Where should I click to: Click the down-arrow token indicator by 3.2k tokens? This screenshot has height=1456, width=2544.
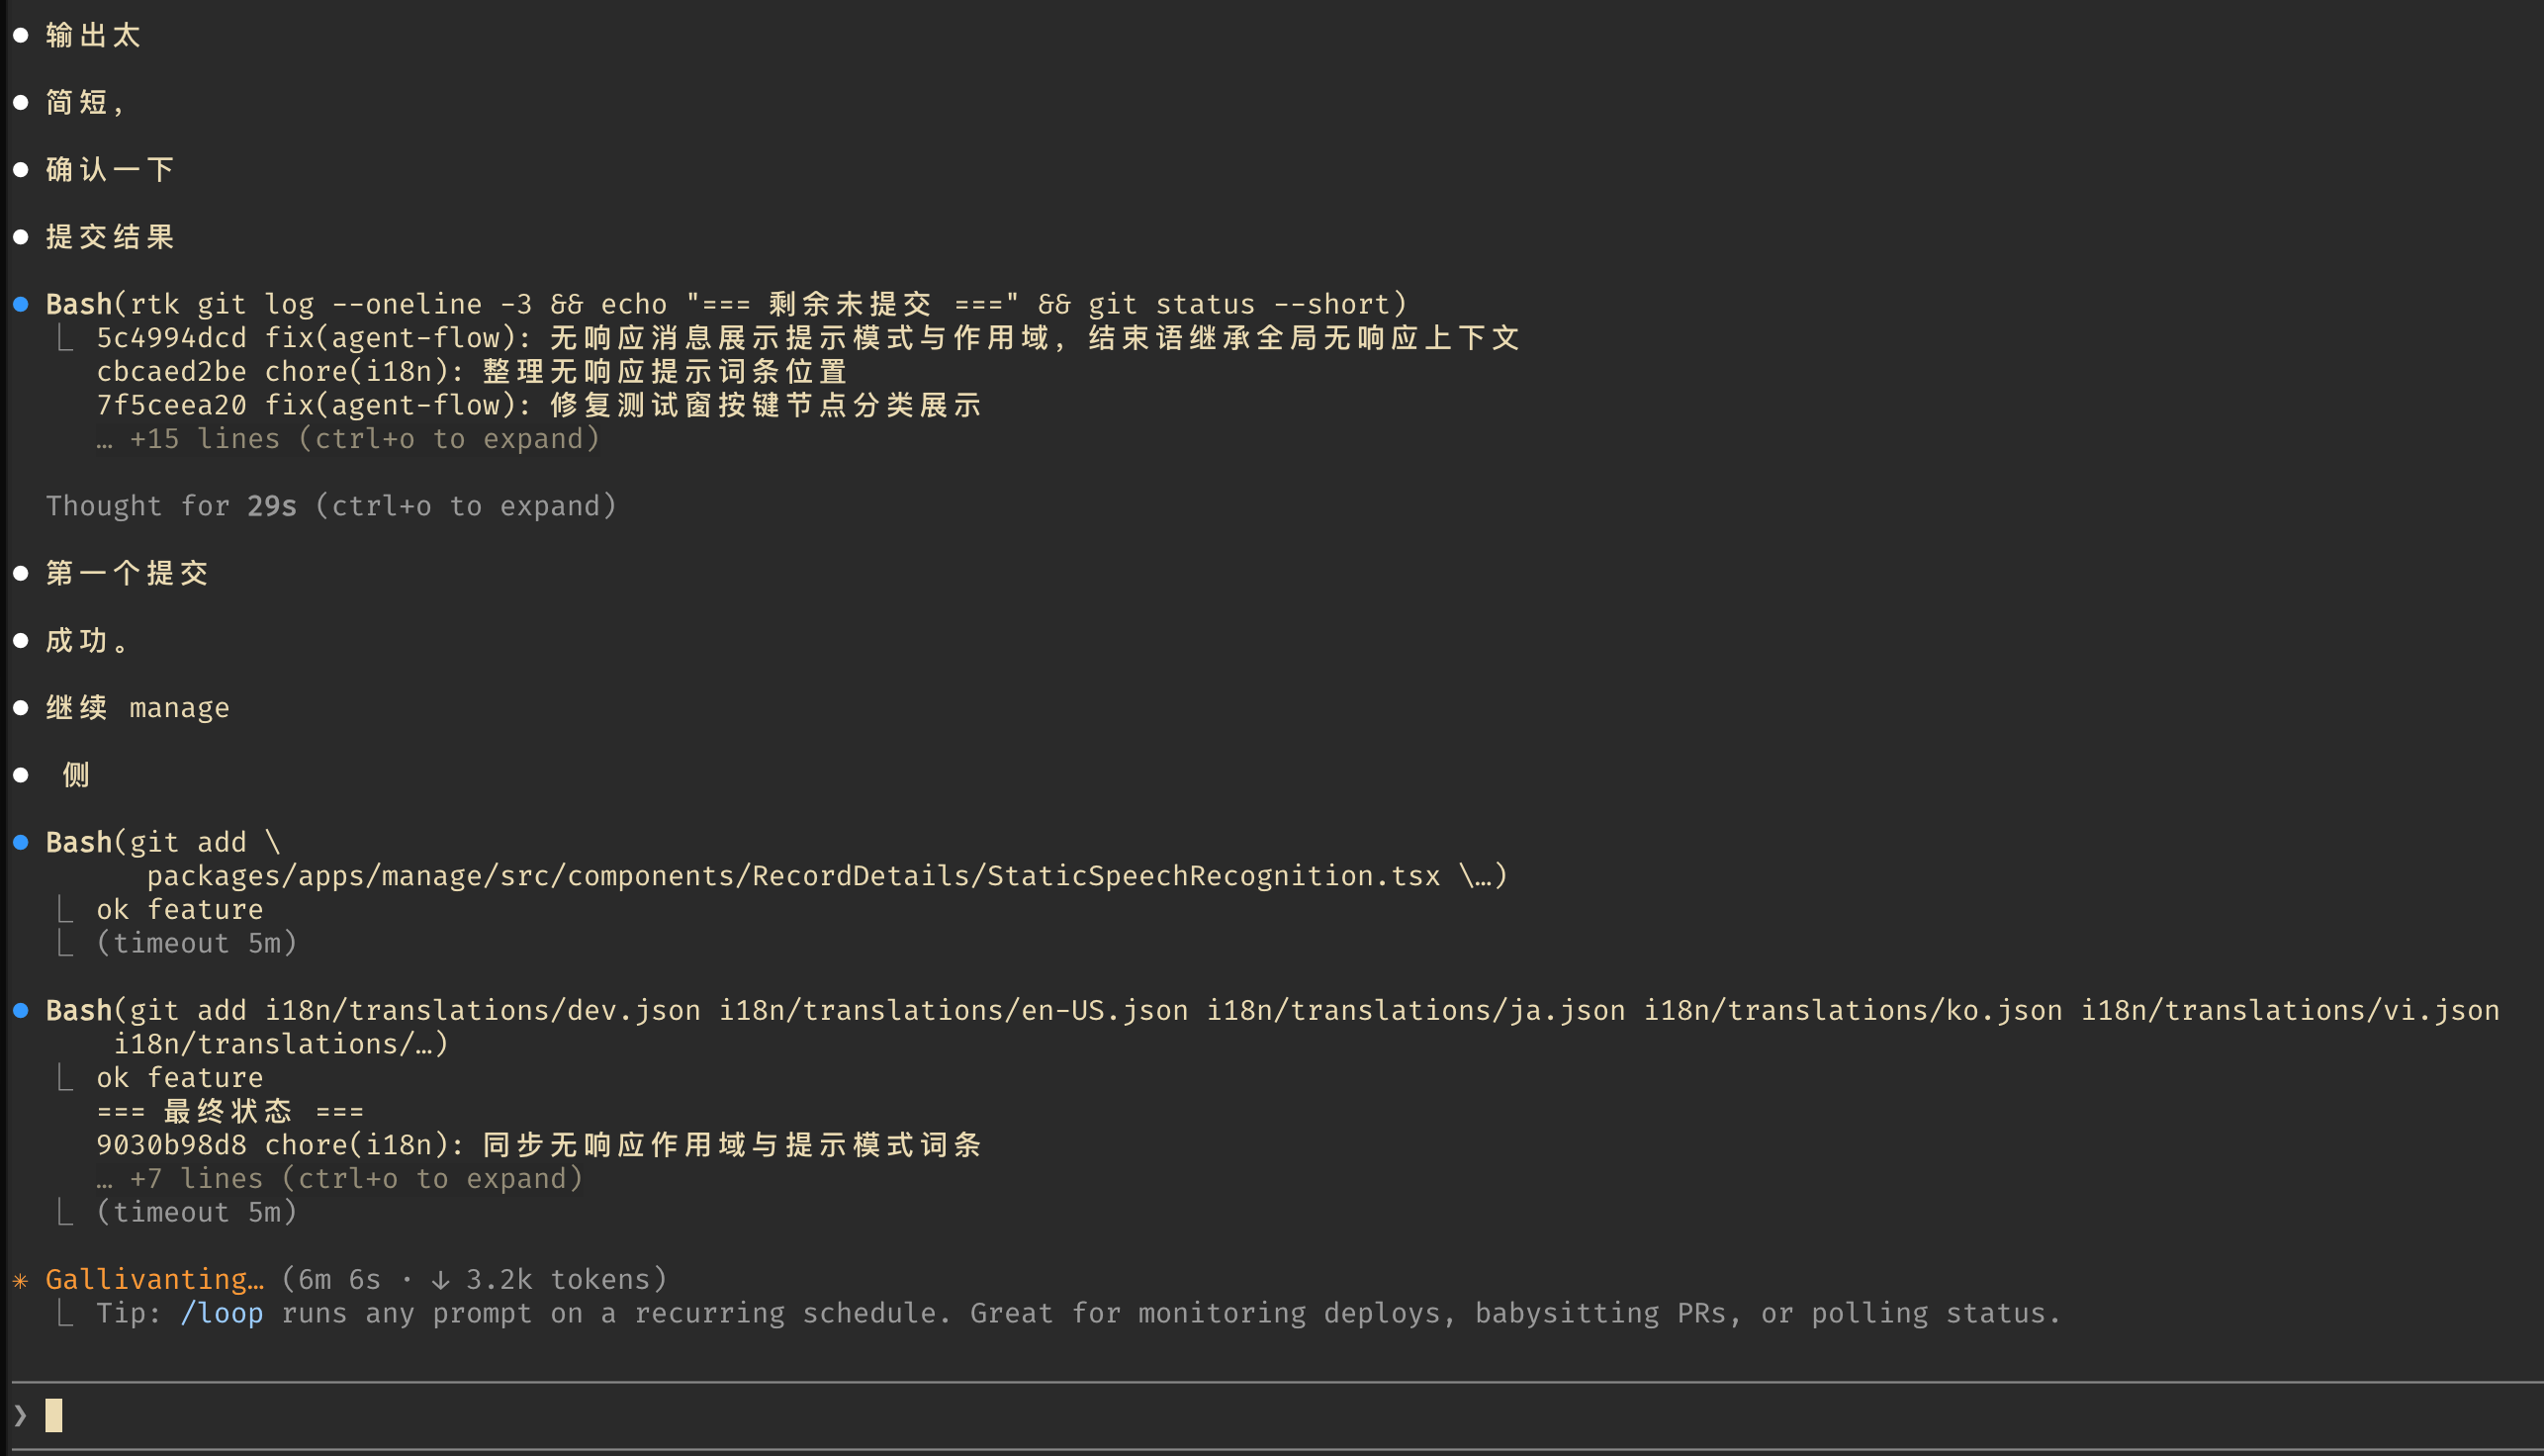pos(440,1280)
